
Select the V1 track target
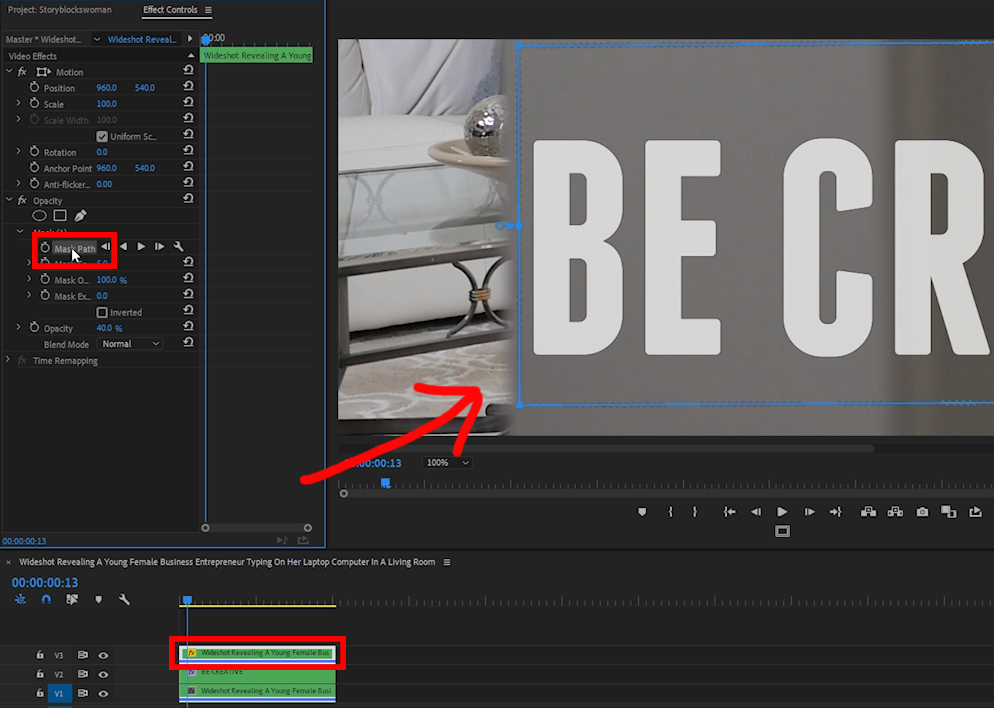point(59,693)
